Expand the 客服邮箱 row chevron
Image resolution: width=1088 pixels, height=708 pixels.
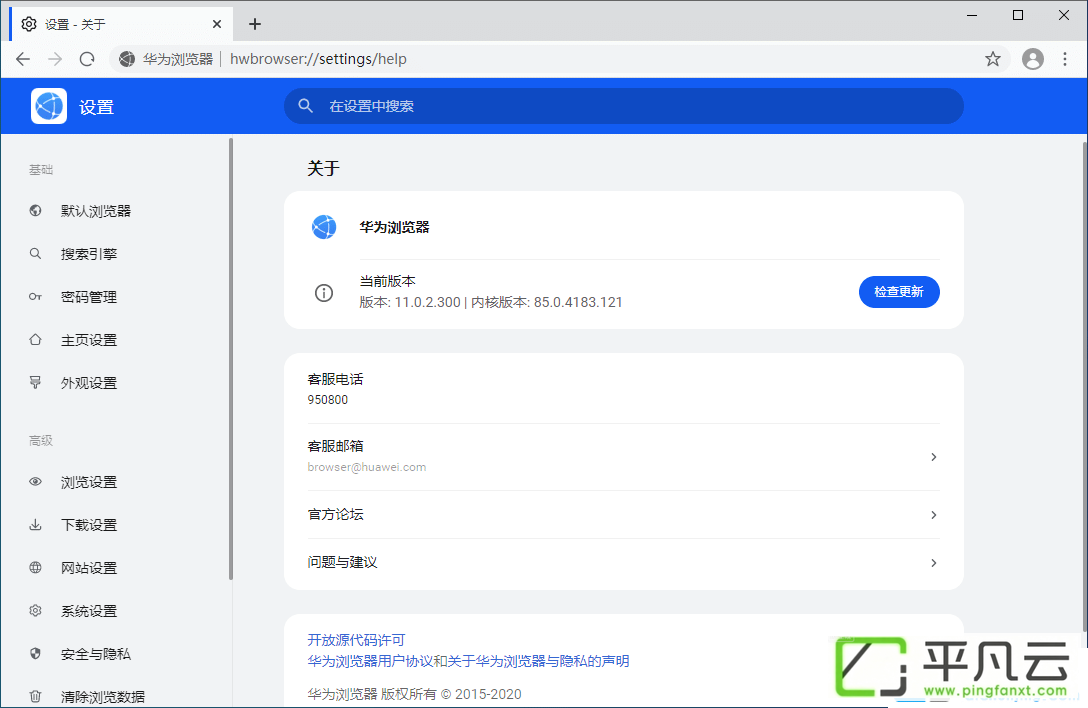point(933,457)
